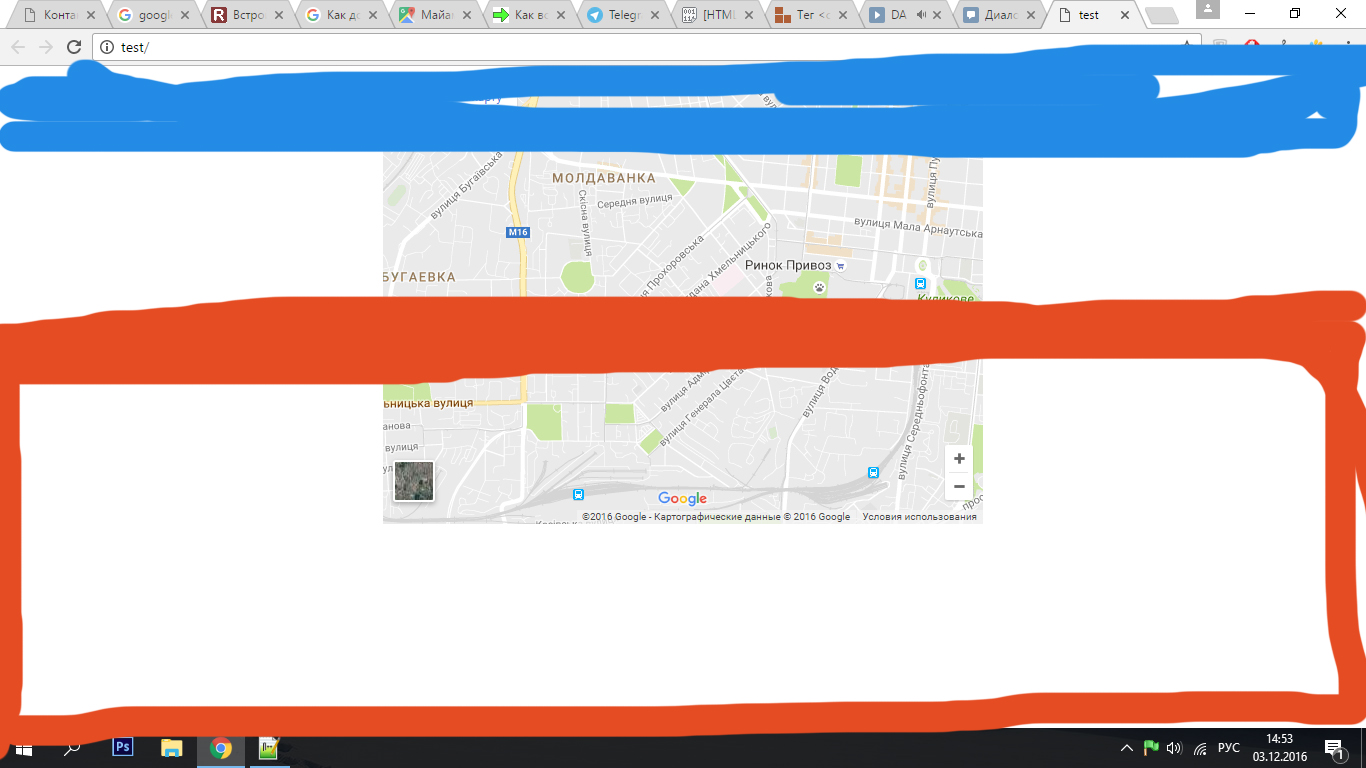
Task: Open Windows taskbar search
Action: click(72, 748)
